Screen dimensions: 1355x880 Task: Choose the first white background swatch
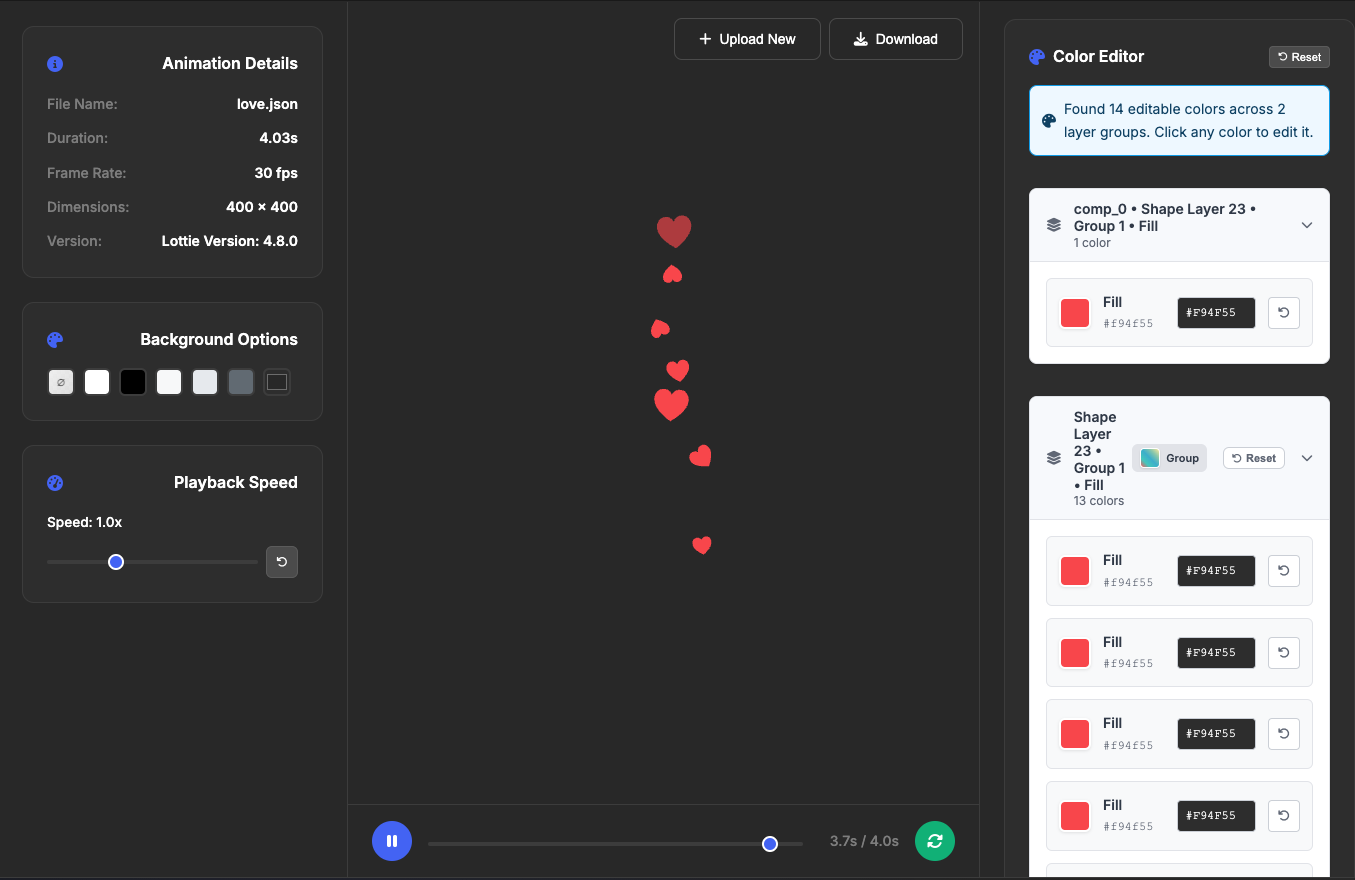(97, 382)
